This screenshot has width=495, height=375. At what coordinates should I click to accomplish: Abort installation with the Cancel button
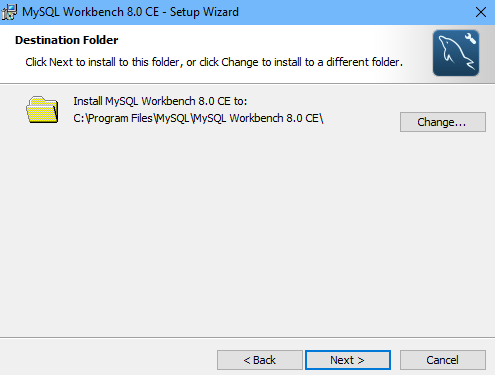[x=443, y=360]
